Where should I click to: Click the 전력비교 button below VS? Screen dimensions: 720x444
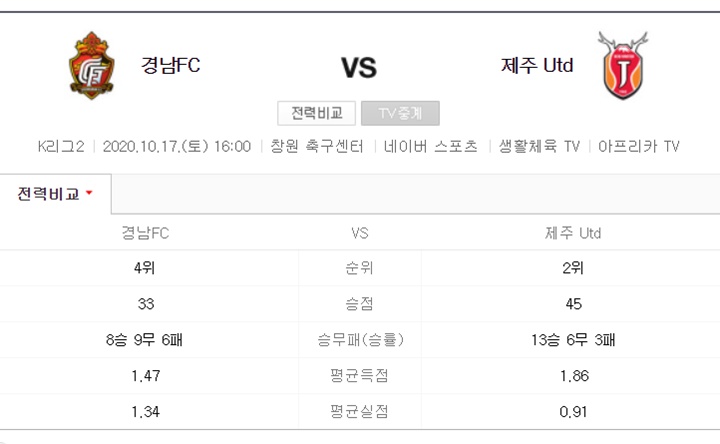point(316,113)
